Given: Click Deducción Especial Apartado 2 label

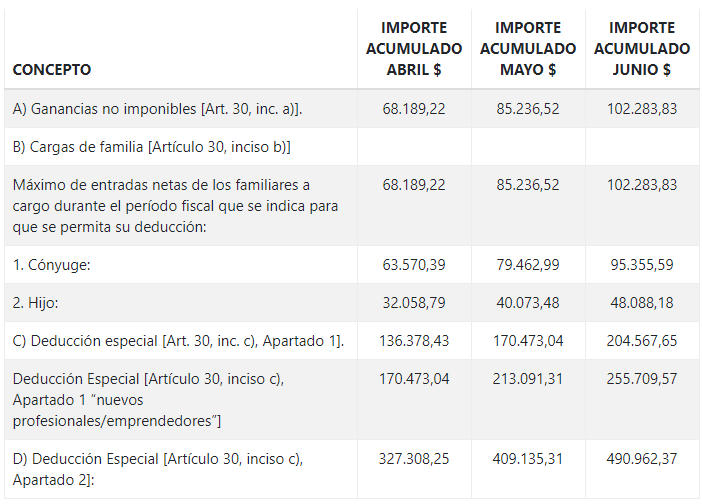Looking at the screenshot, I should (158, 469).
